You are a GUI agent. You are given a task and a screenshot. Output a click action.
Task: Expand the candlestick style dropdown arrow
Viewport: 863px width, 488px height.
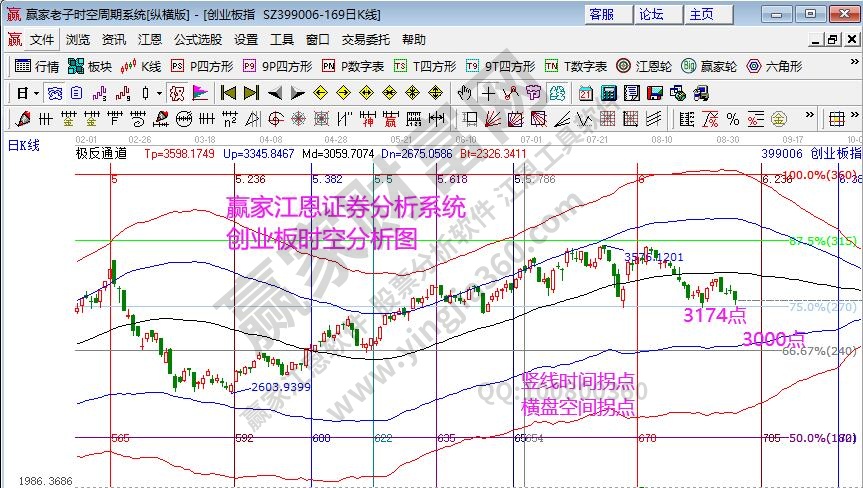point(159,93)
